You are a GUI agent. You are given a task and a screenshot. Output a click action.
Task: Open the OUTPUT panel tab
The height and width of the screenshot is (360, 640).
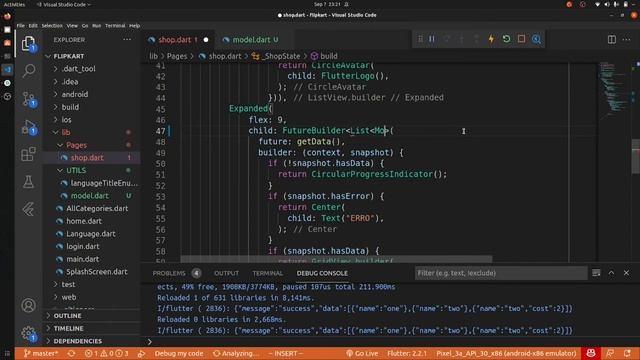[226, 273]
